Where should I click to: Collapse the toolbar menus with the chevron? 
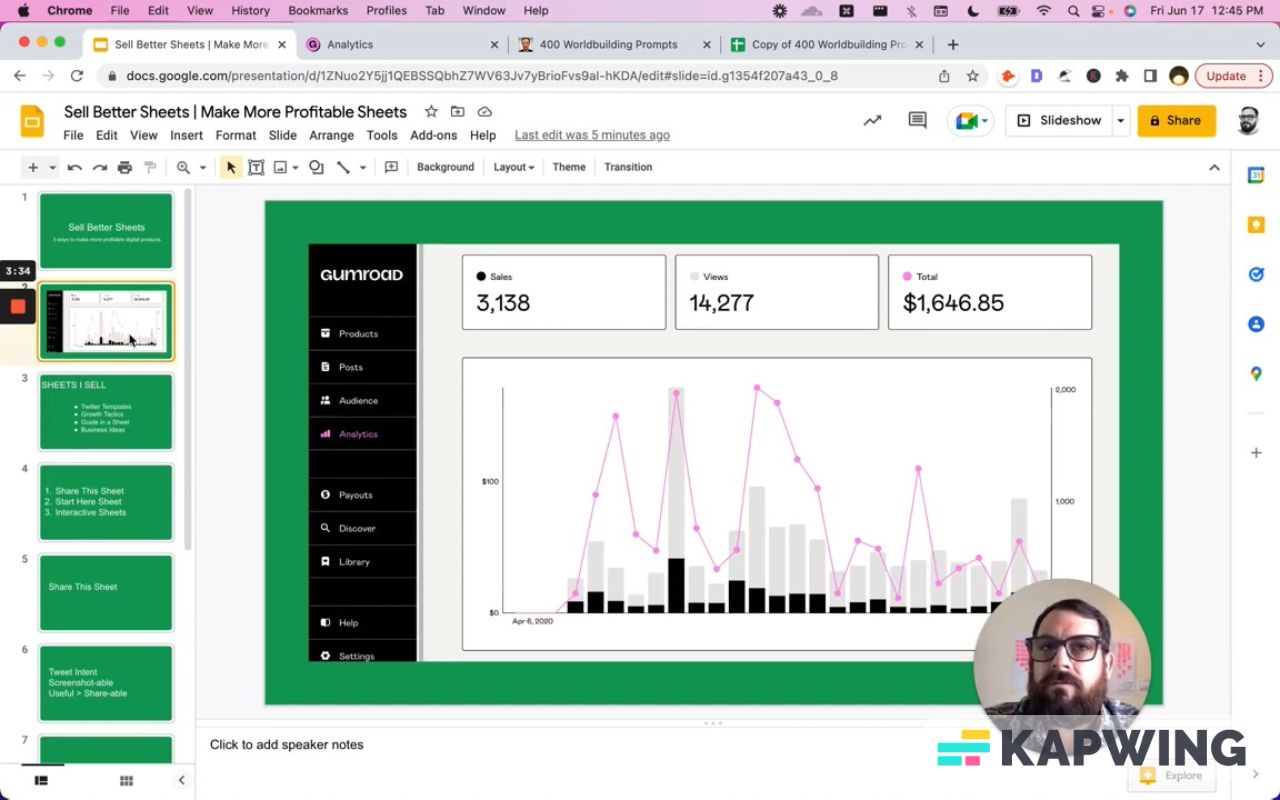1214,167
